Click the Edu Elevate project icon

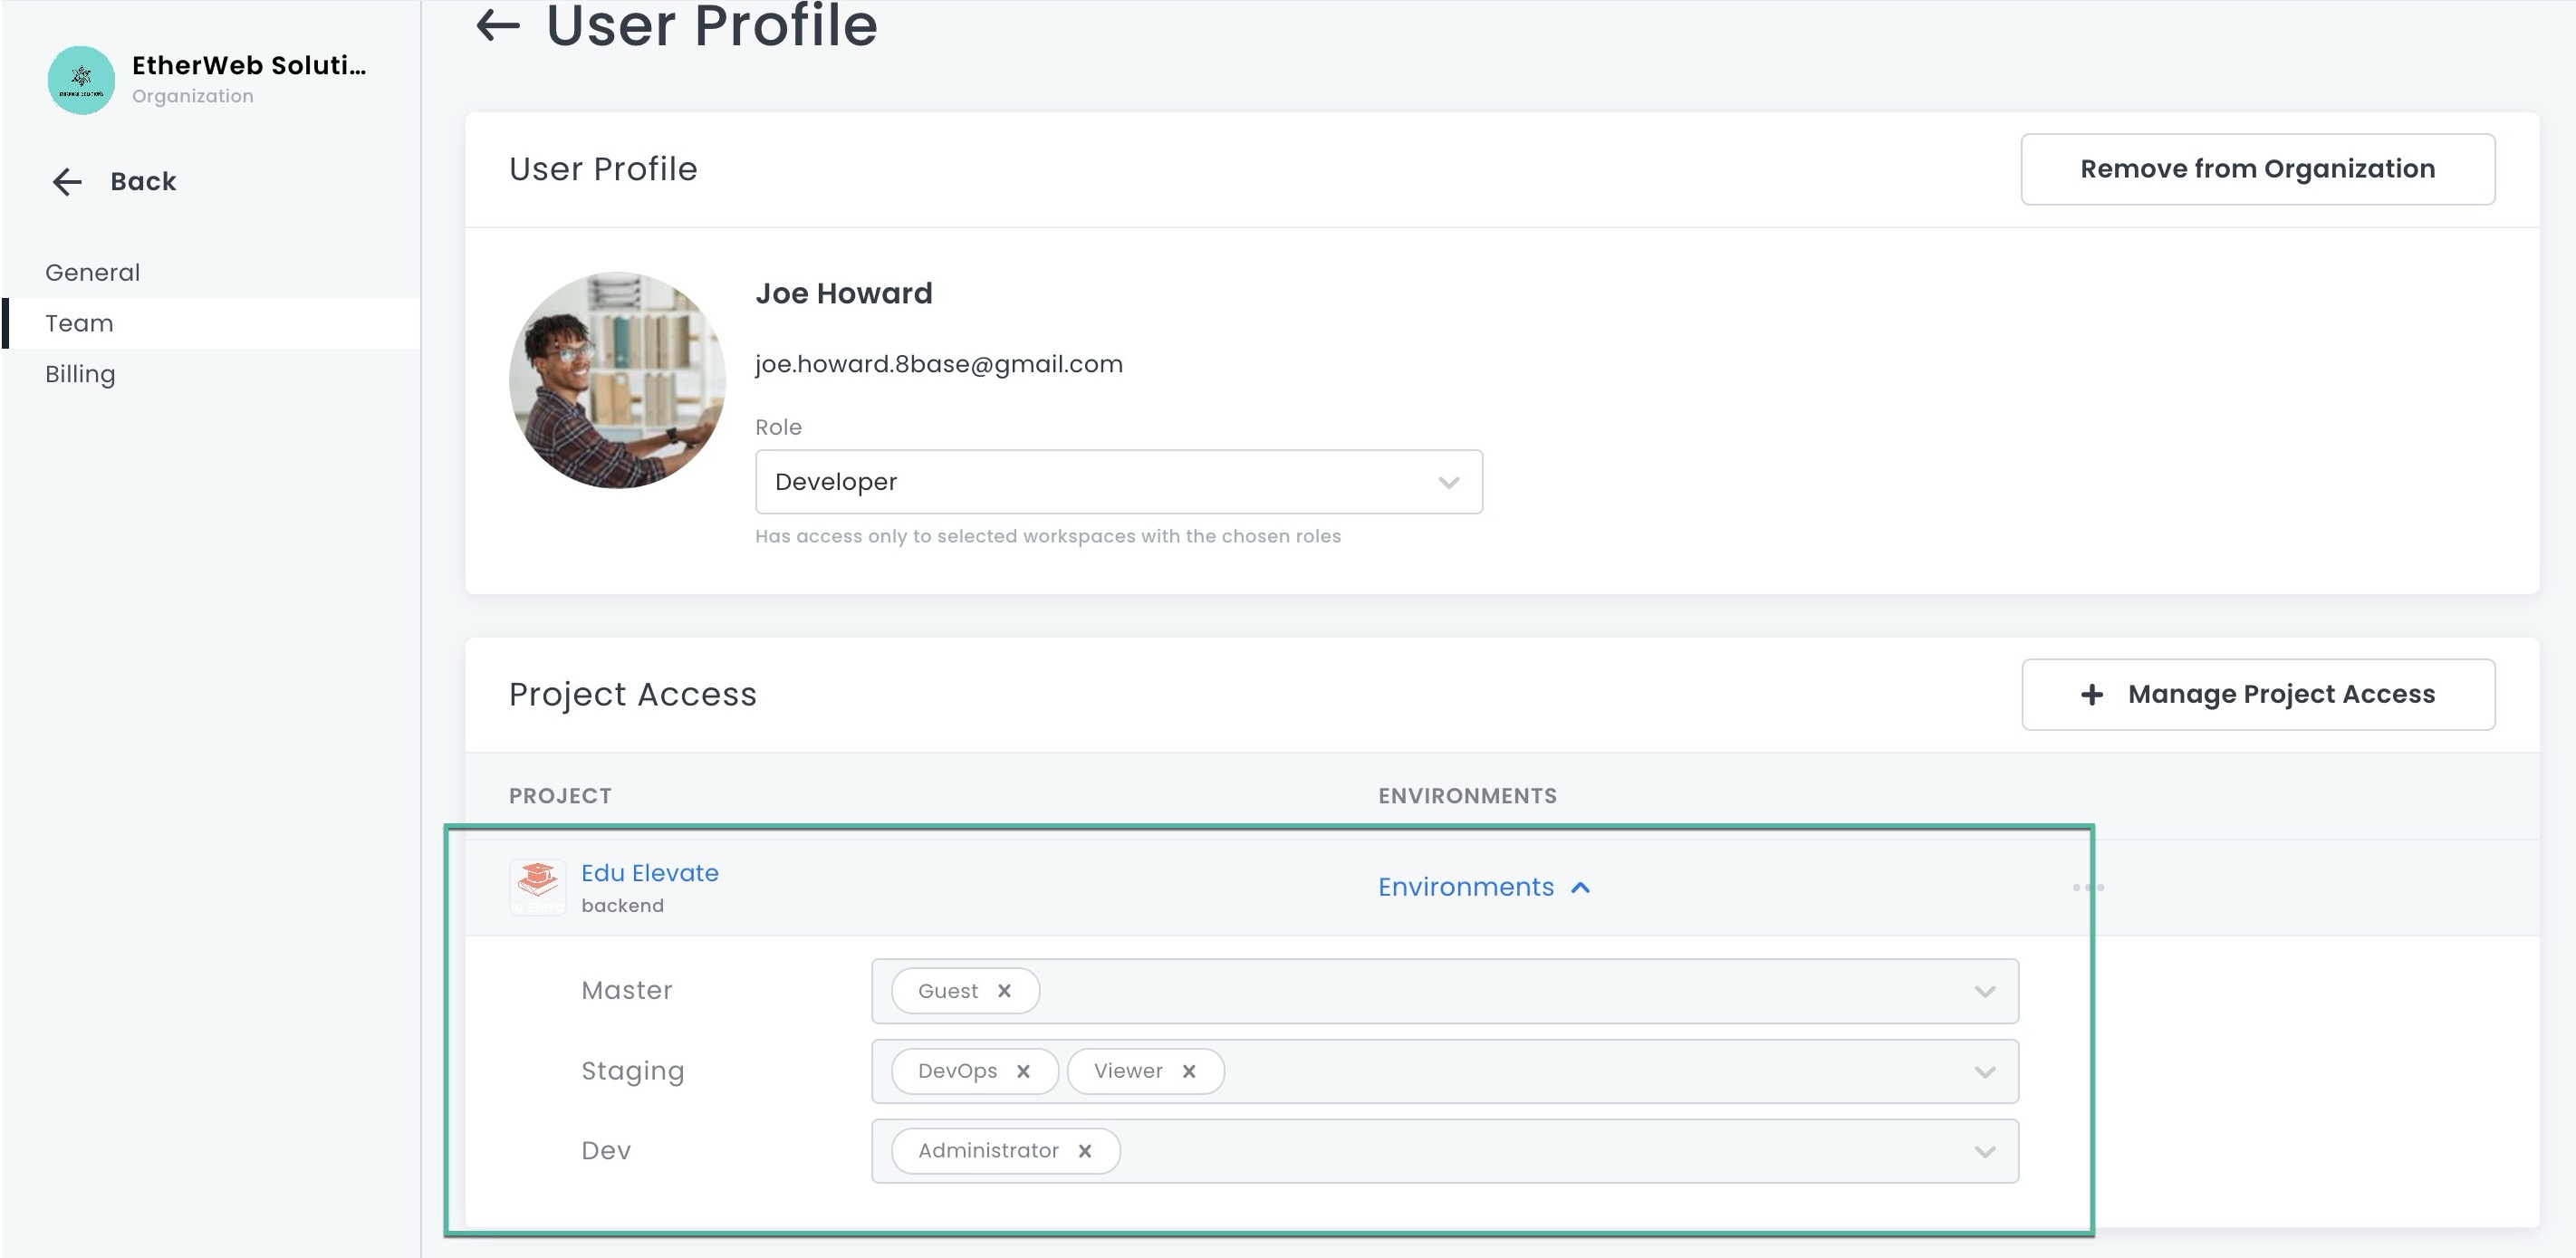click(x=537, y=886)
